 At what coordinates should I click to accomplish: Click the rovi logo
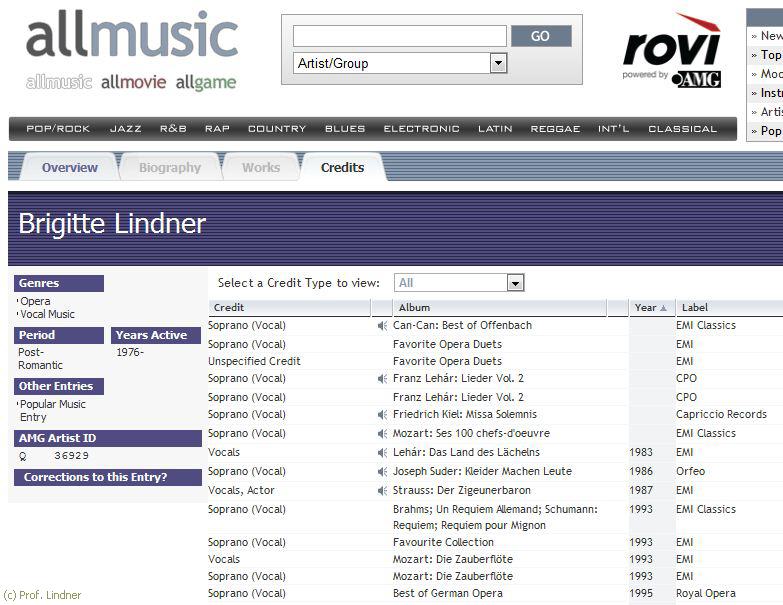coord(671,50)
